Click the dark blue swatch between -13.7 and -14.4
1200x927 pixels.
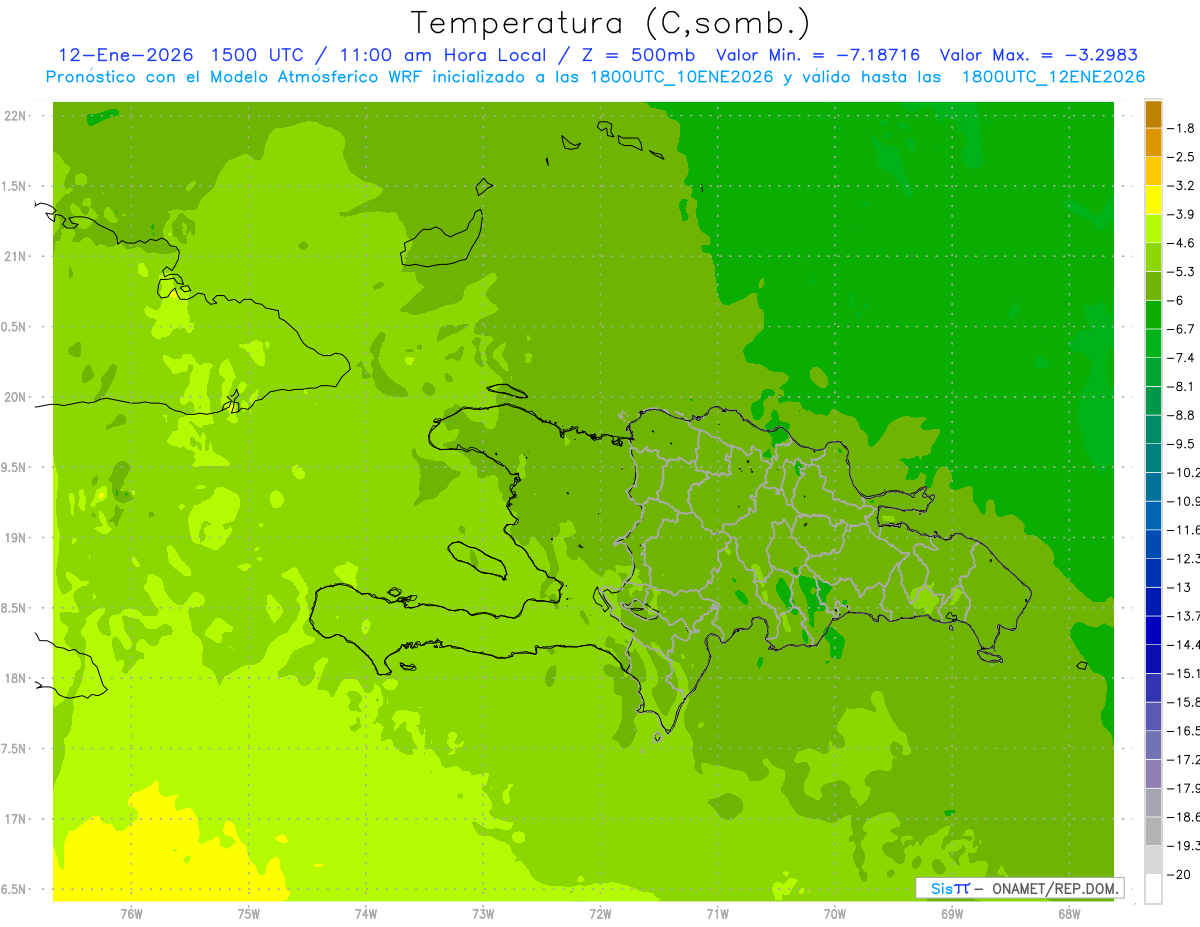click(x=1153, y=630)
